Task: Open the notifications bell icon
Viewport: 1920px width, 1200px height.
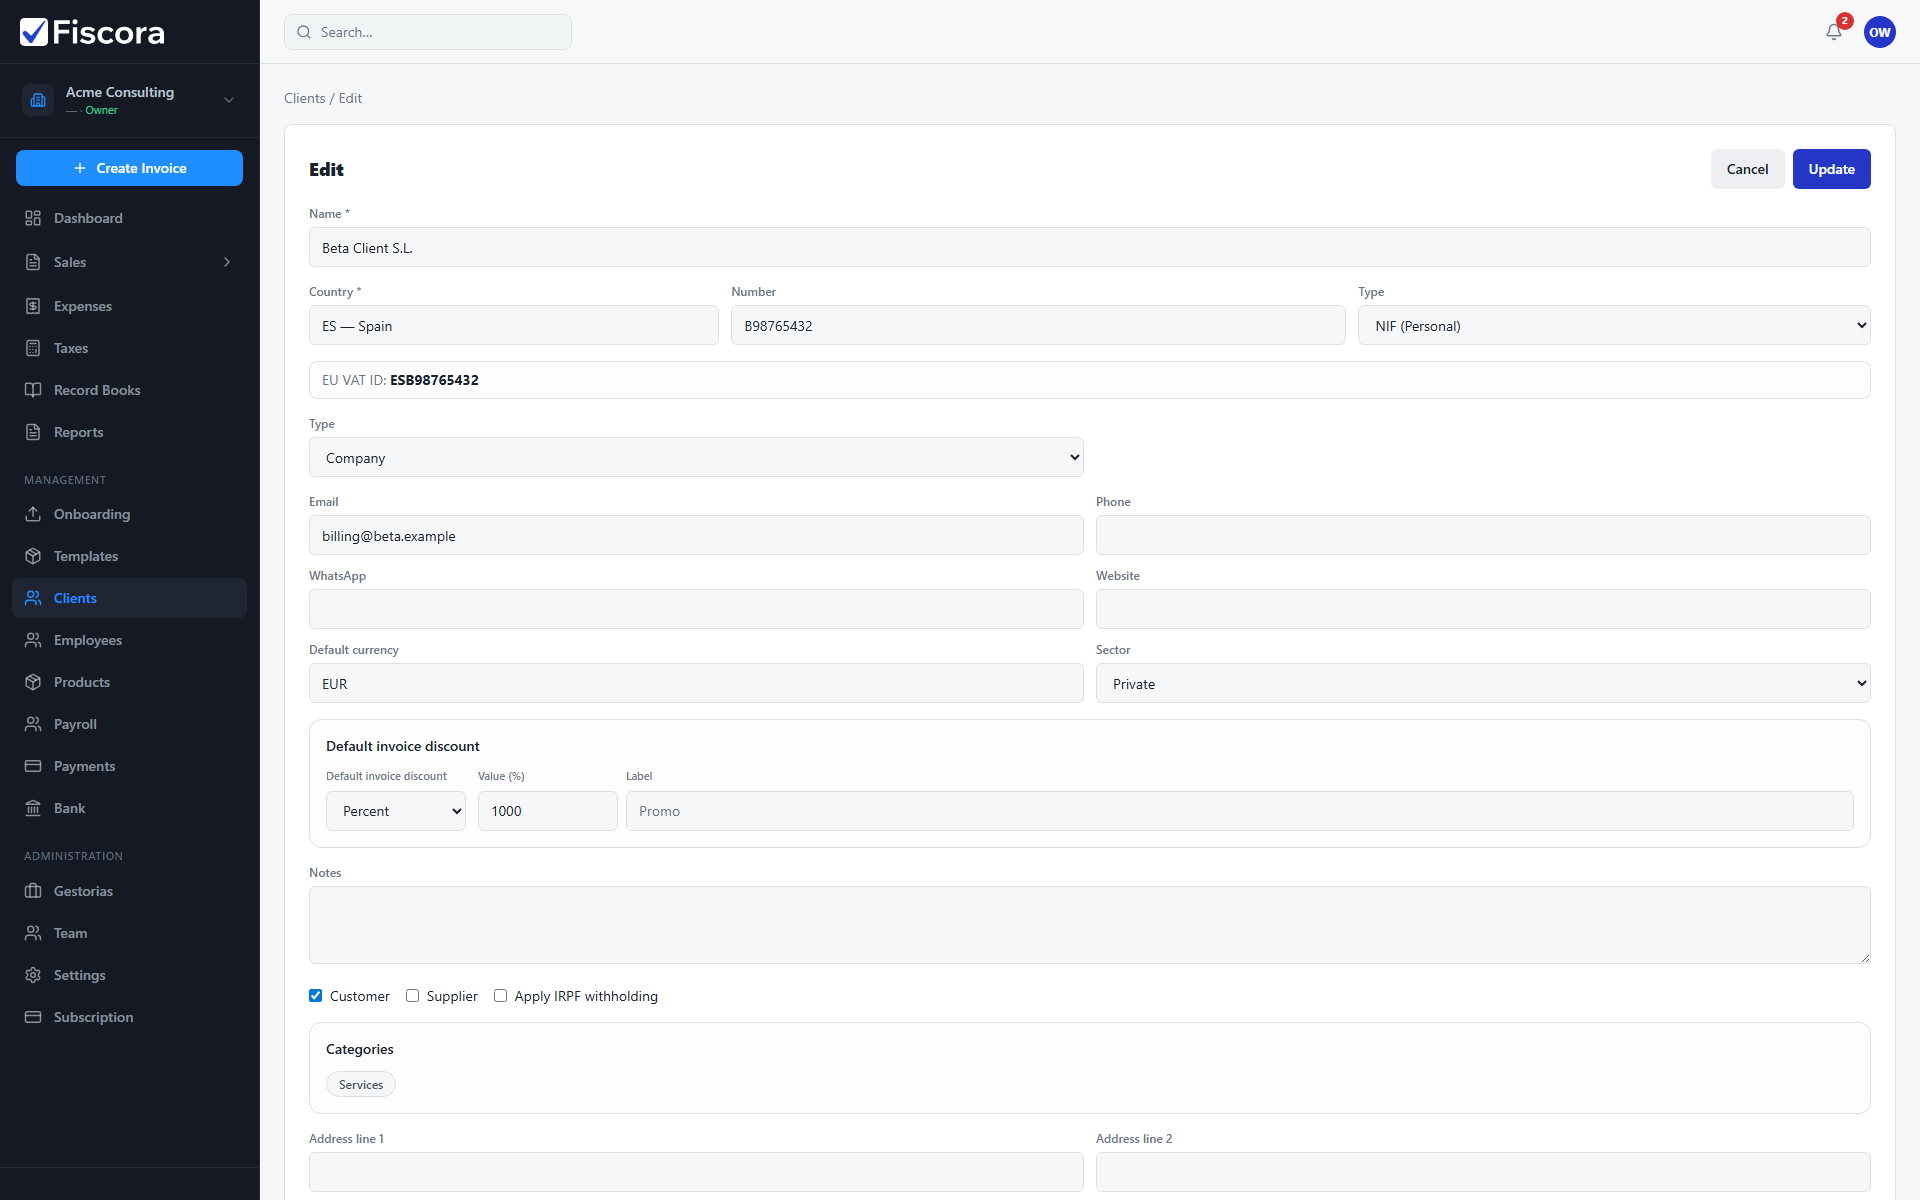Action: (x=1834, y=32)
